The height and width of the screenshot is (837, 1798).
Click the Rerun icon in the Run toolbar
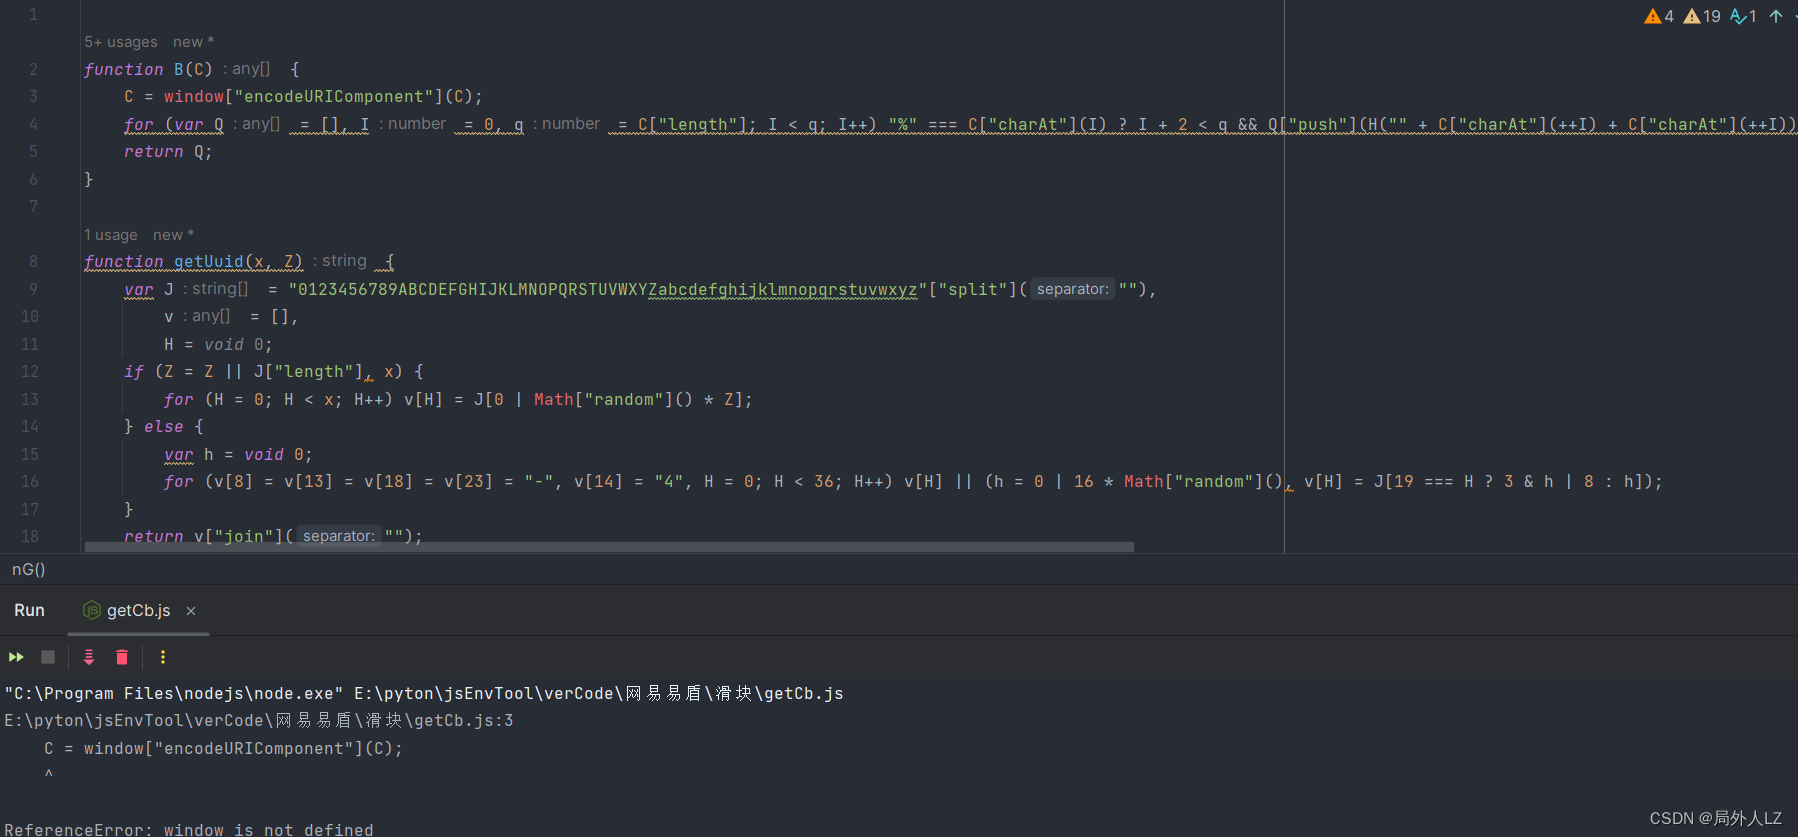pyautogui.click(x=16, y=657)
